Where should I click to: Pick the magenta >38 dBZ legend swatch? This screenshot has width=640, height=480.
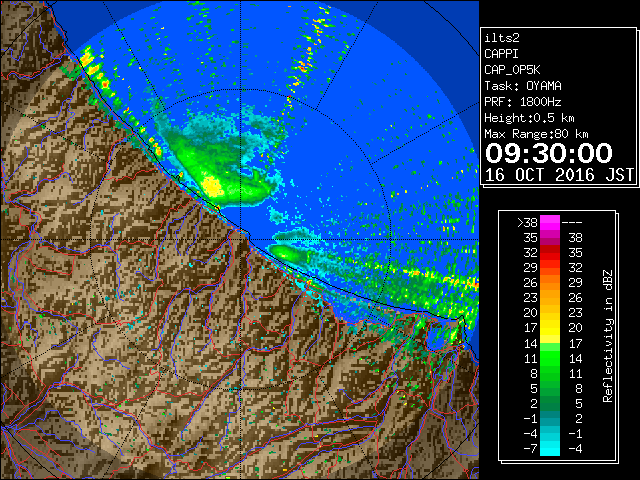pyautogui.click(x=550, y=223)
